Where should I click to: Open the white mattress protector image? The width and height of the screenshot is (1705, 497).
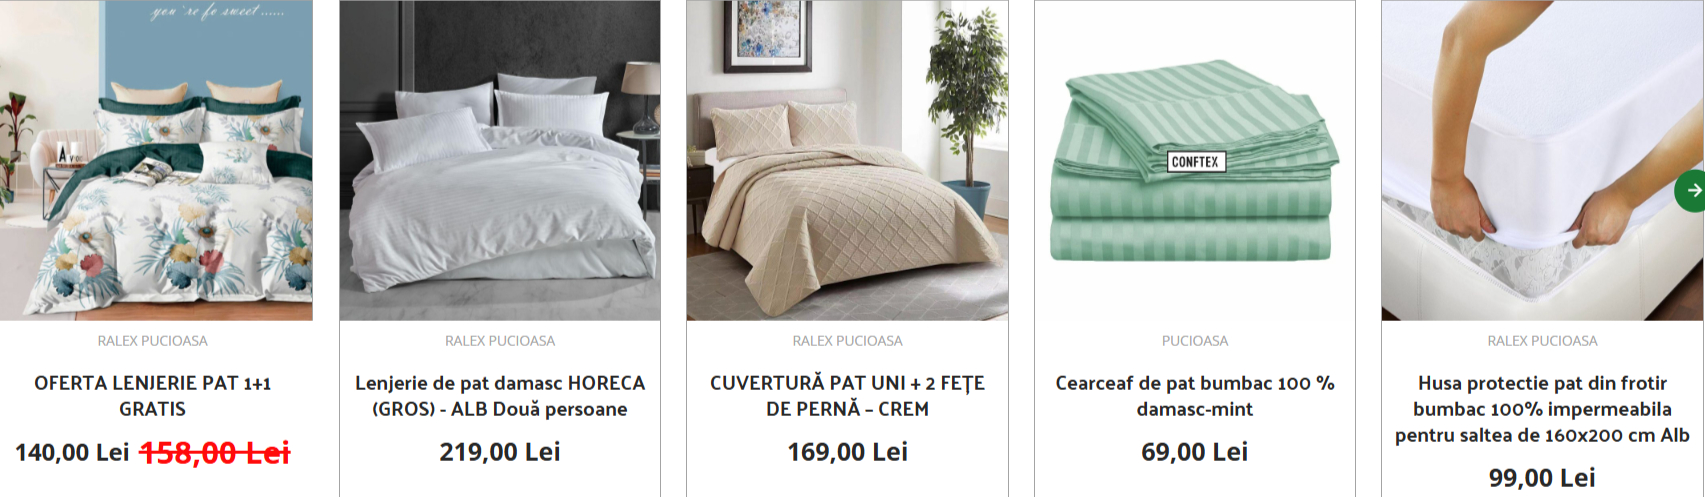point(1542,160)
